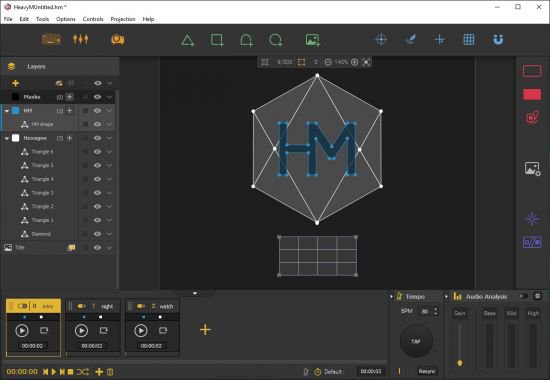
Task: Open the mixer sliders icon in top toolbar
Action: (x=81, y=39)
